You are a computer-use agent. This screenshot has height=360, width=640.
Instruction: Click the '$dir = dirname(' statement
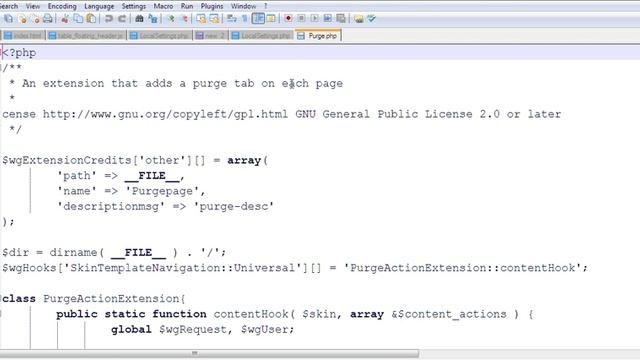coord(53,253)
